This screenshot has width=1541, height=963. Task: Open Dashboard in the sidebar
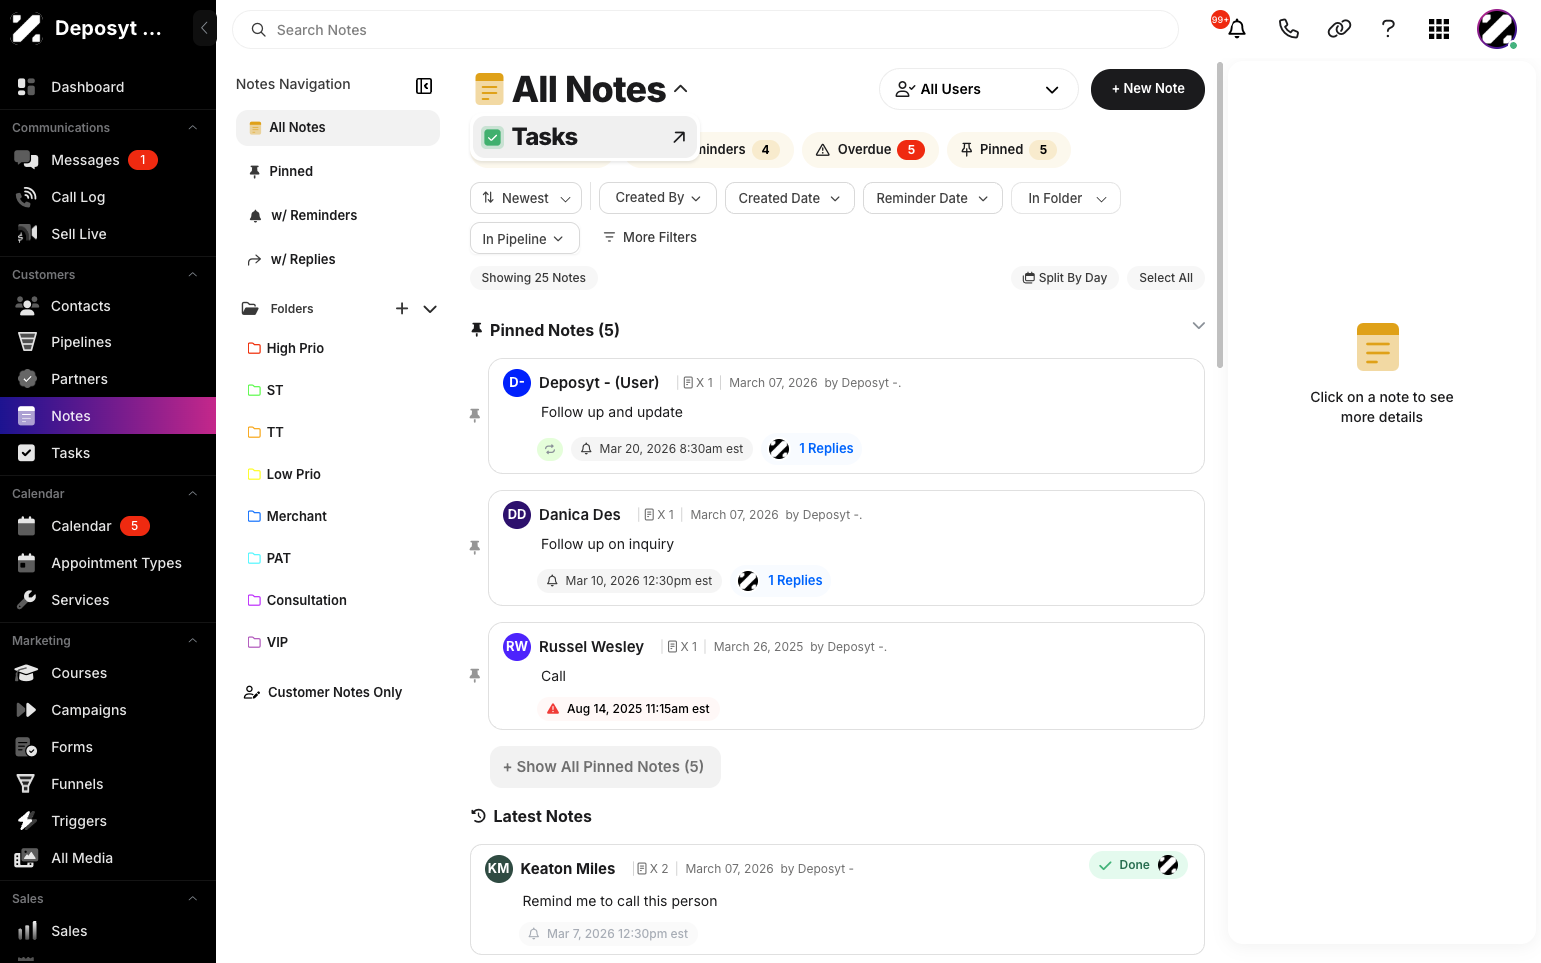(108, 87)
